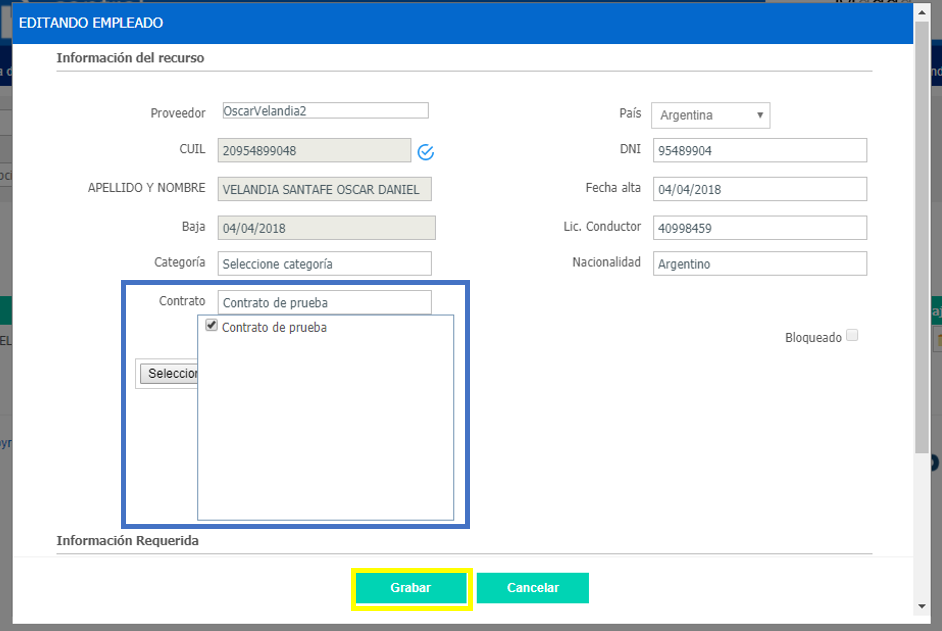Edit the Proveedor input field
Viewport: 942px width, 631px height.
pos(326,111)
